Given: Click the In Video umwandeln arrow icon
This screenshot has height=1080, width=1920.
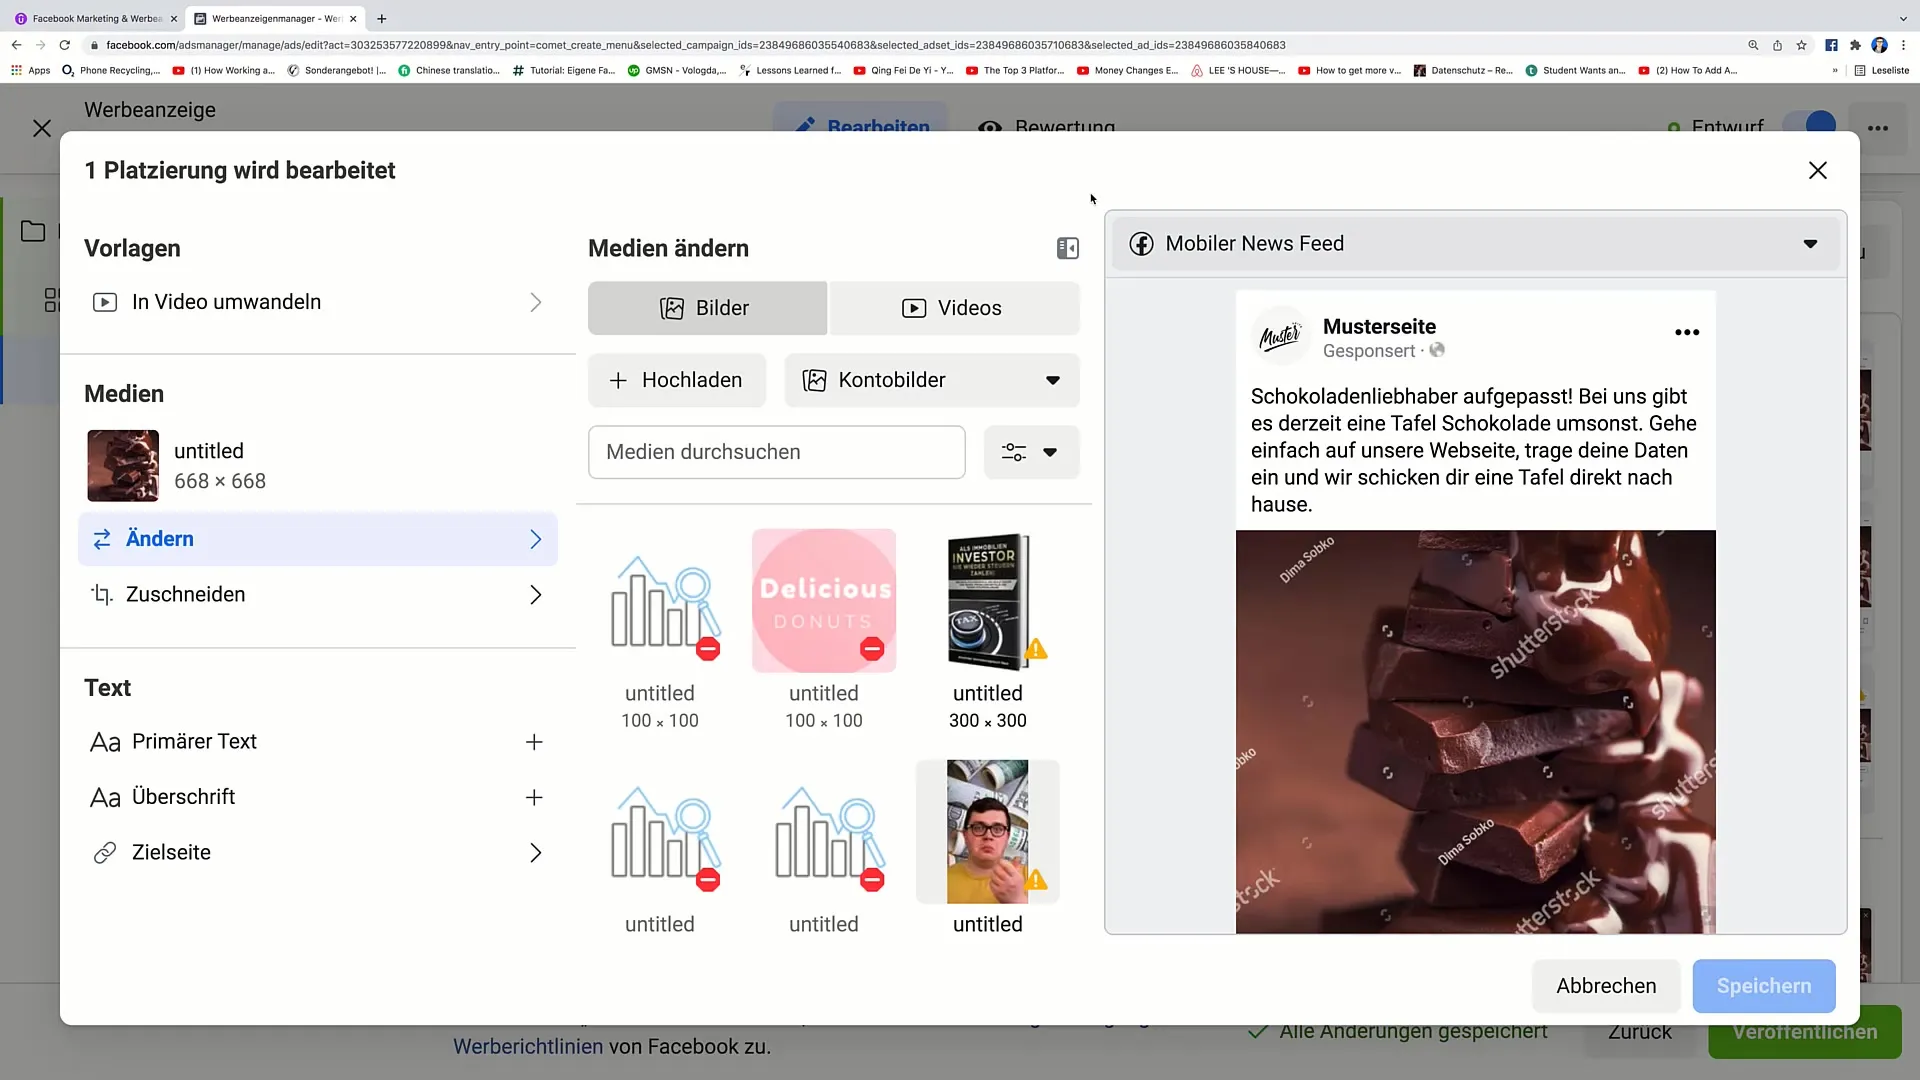Looking at the screenshot, I should (537, 302).
